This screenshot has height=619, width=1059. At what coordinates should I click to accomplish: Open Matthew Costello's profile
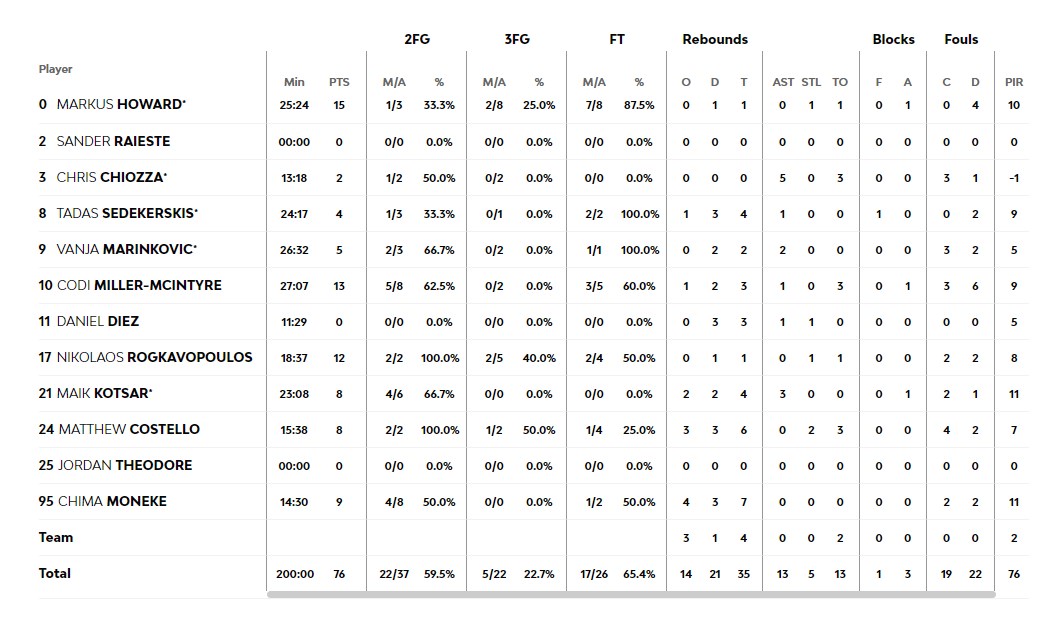(129, 429)
